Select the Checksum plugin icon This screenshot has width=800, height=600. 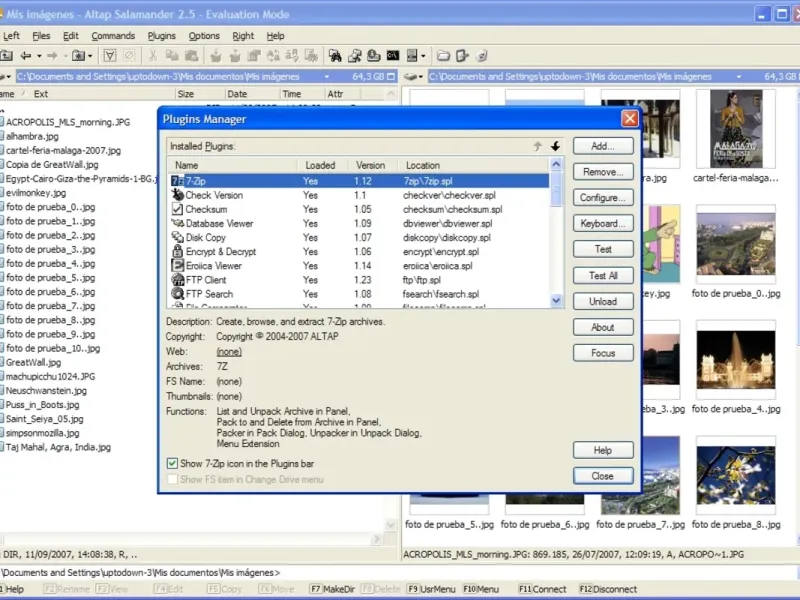point(177,209)
